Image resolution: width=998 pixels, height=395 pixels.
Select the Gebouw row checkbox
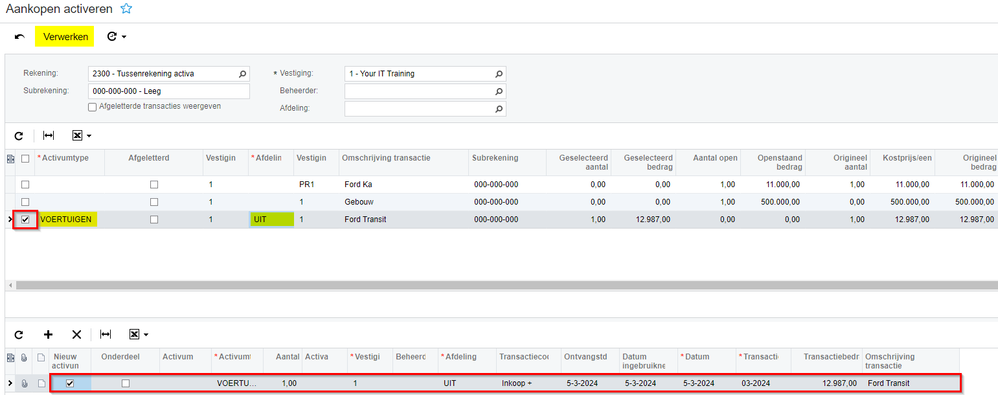tap(25, 202)
